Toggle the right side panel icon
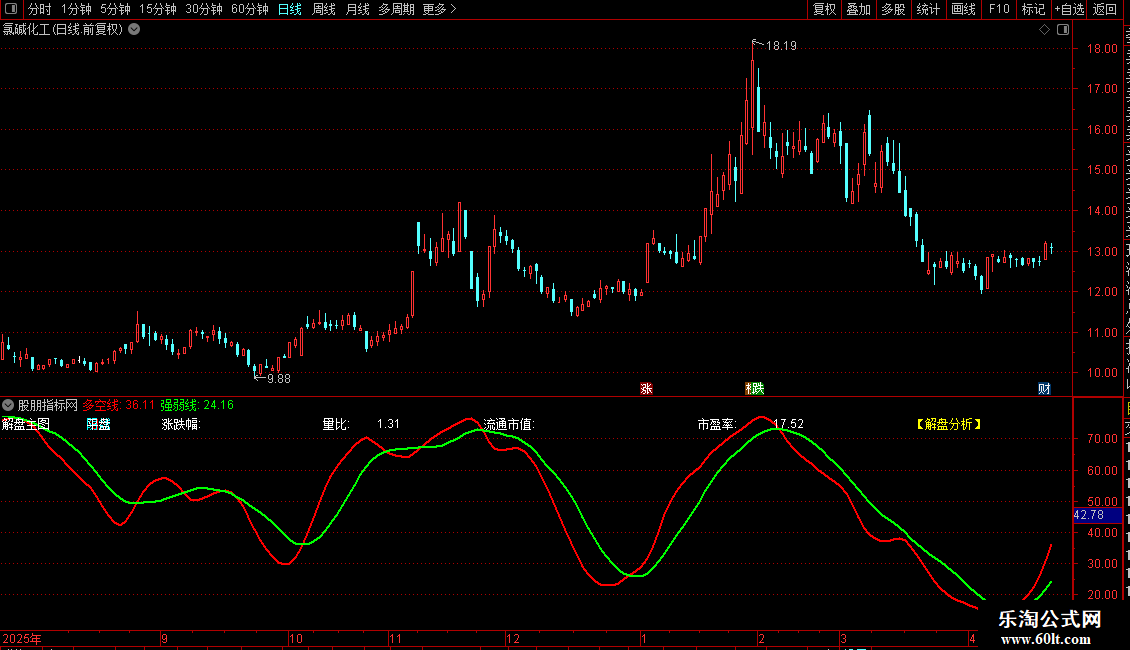The image size is (1130, 650). click(x=1063, y=30)
